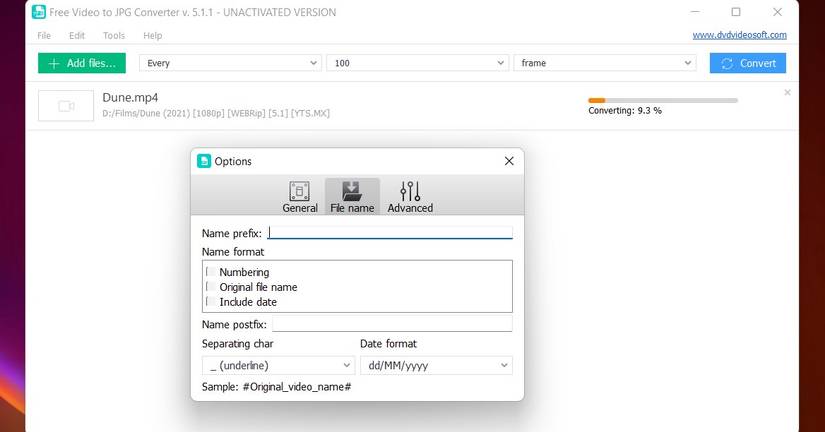Click the app icon in the title bar
The width and height of the screenshot is (825, 432).
point(39,12)
